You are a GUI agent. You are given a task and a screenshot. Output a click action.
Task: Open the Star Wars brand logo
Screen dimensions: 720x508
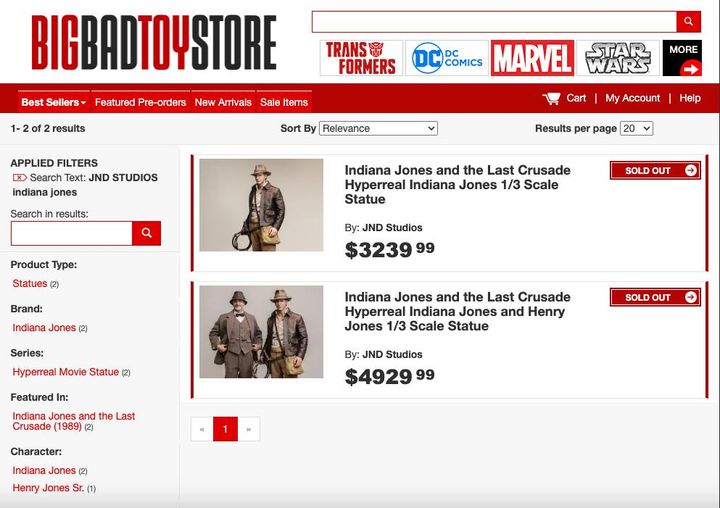click(618, 58)
